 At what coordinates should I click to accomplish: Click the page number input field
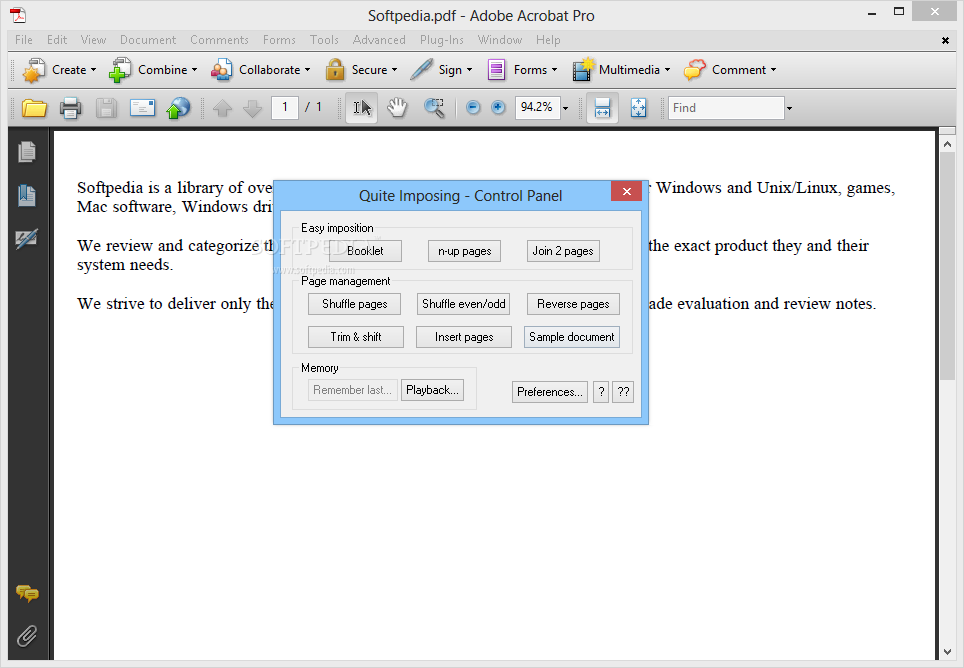(285, 108)
